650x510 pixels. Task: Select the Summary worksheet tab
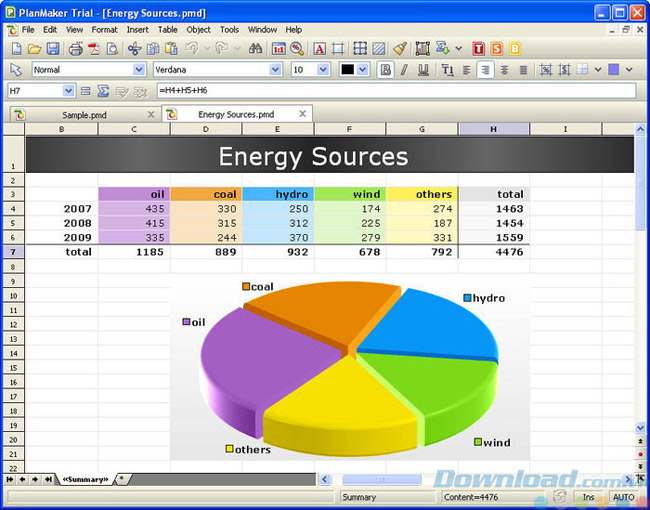coord(84,480)
